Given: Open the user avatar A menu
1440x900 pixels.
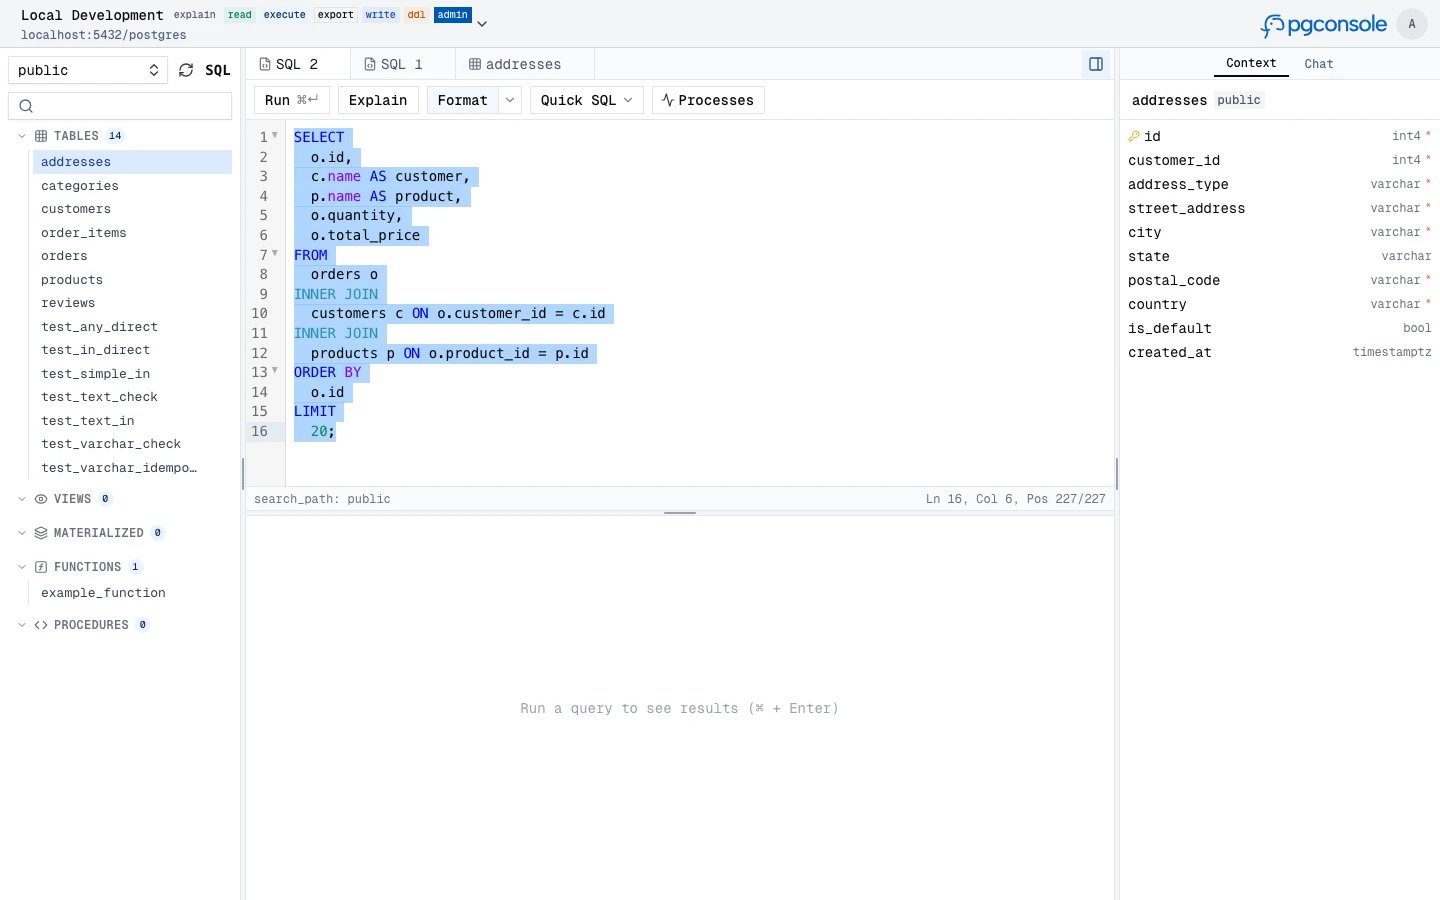Looking at the screenshot, I should point(1412,24).
